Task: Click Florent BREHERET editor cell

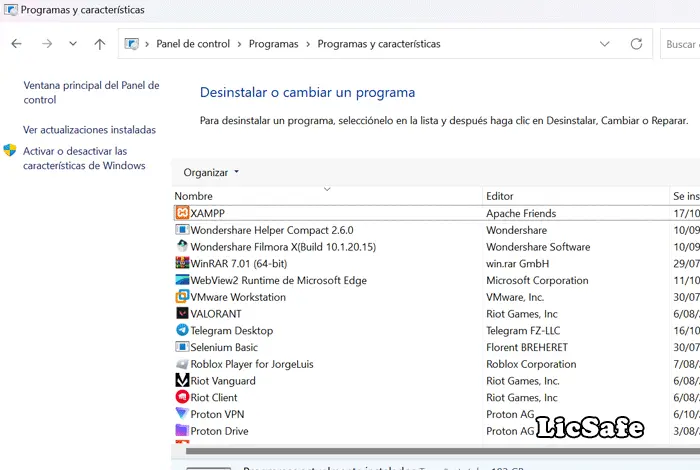Action: coord(527,347)
